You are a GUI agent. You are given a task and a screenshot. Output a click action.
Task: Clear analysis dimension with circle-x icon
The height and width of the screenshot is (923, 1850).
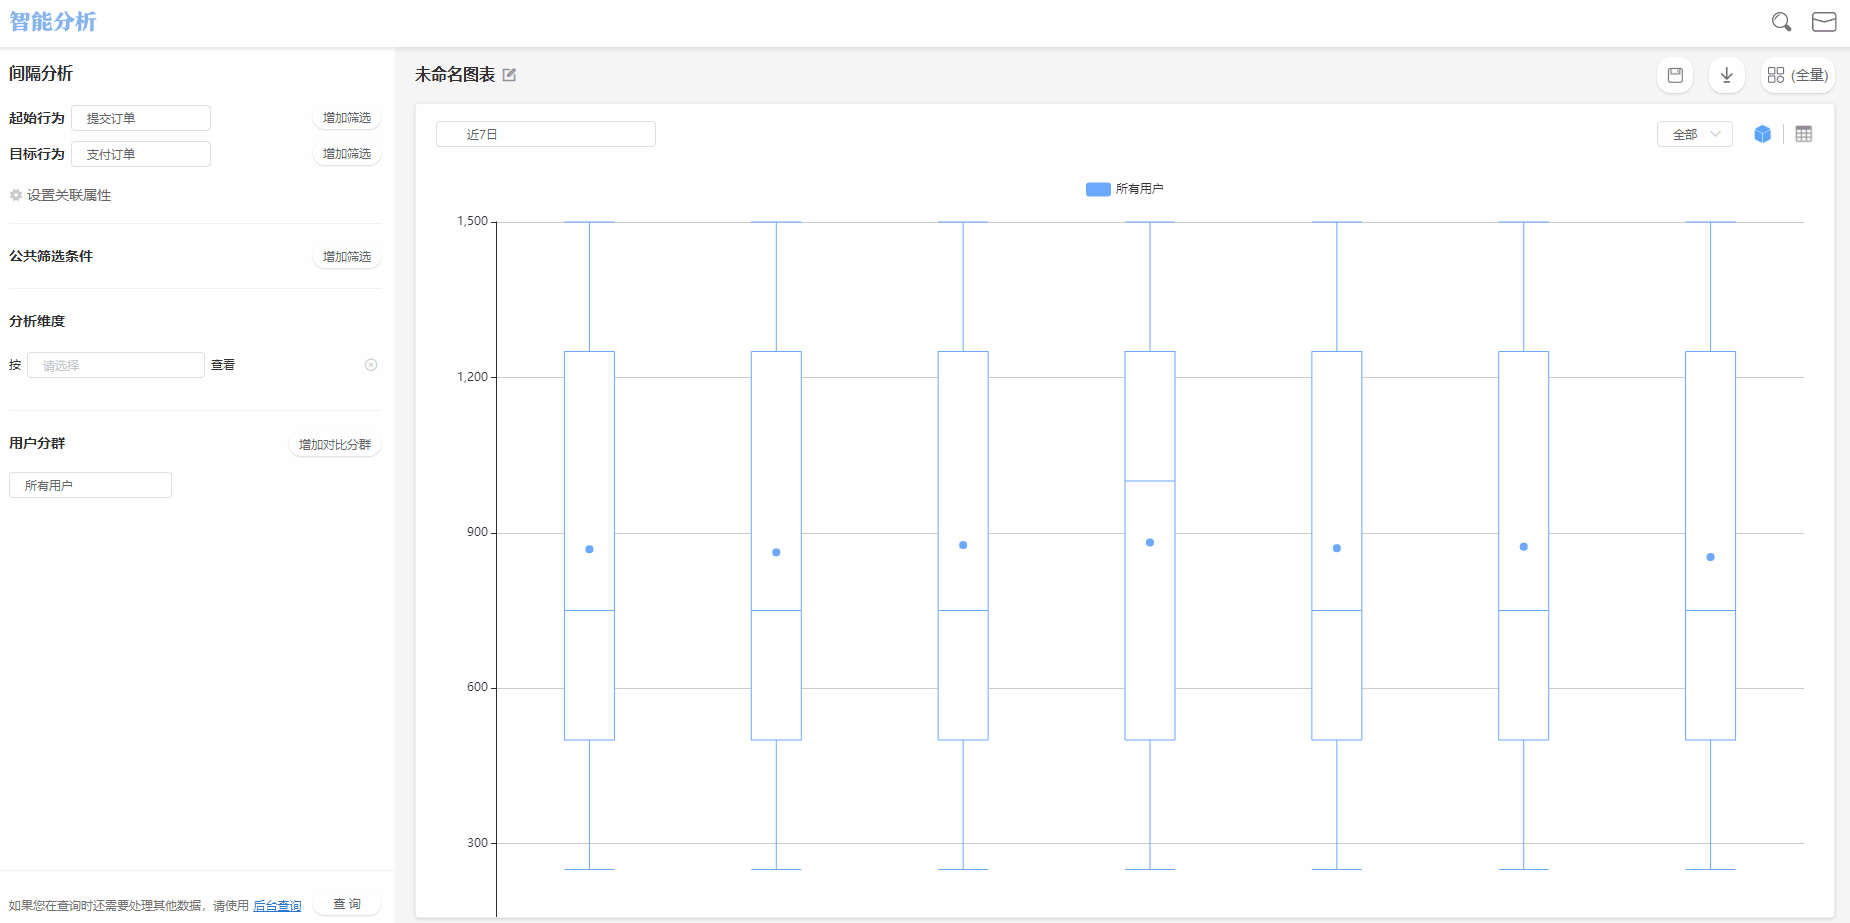tap(371, 365)
